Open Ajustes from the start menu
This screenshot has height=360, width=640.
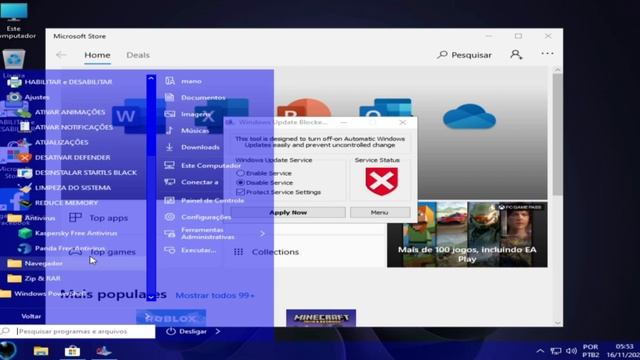[29, 97]
